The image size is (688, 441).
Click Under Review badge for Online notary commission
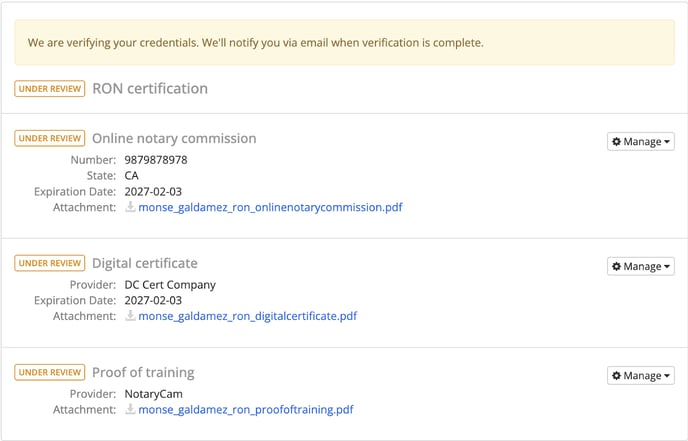point(50,138)
